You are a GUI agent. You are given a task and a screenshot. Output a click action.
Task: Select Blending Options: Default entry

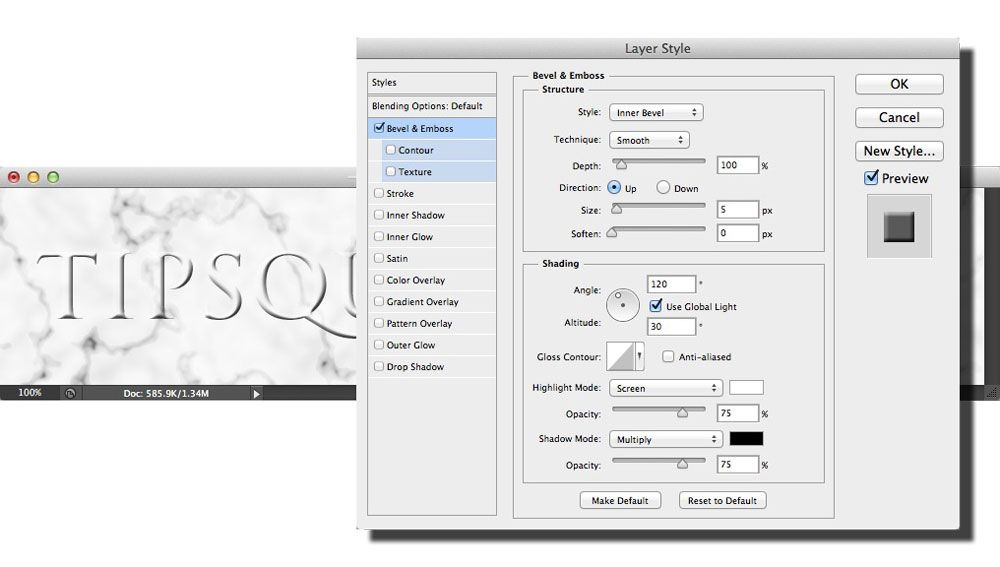(432, 106)
